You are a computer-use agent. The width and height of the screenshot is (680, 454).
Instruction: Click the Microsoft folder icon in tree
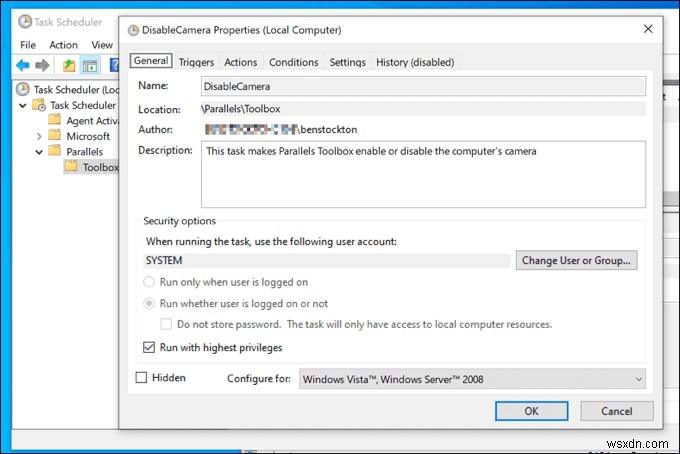click(x=55, y=135)
